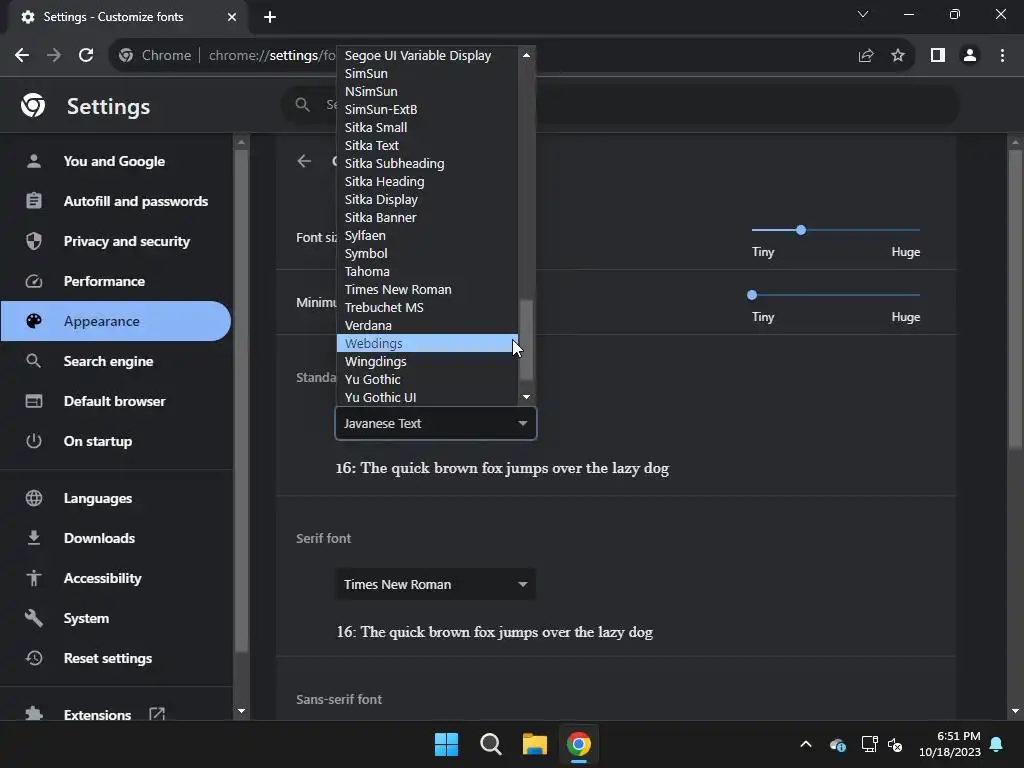Reload the page with the refresh icon

(x=86, y=56)
